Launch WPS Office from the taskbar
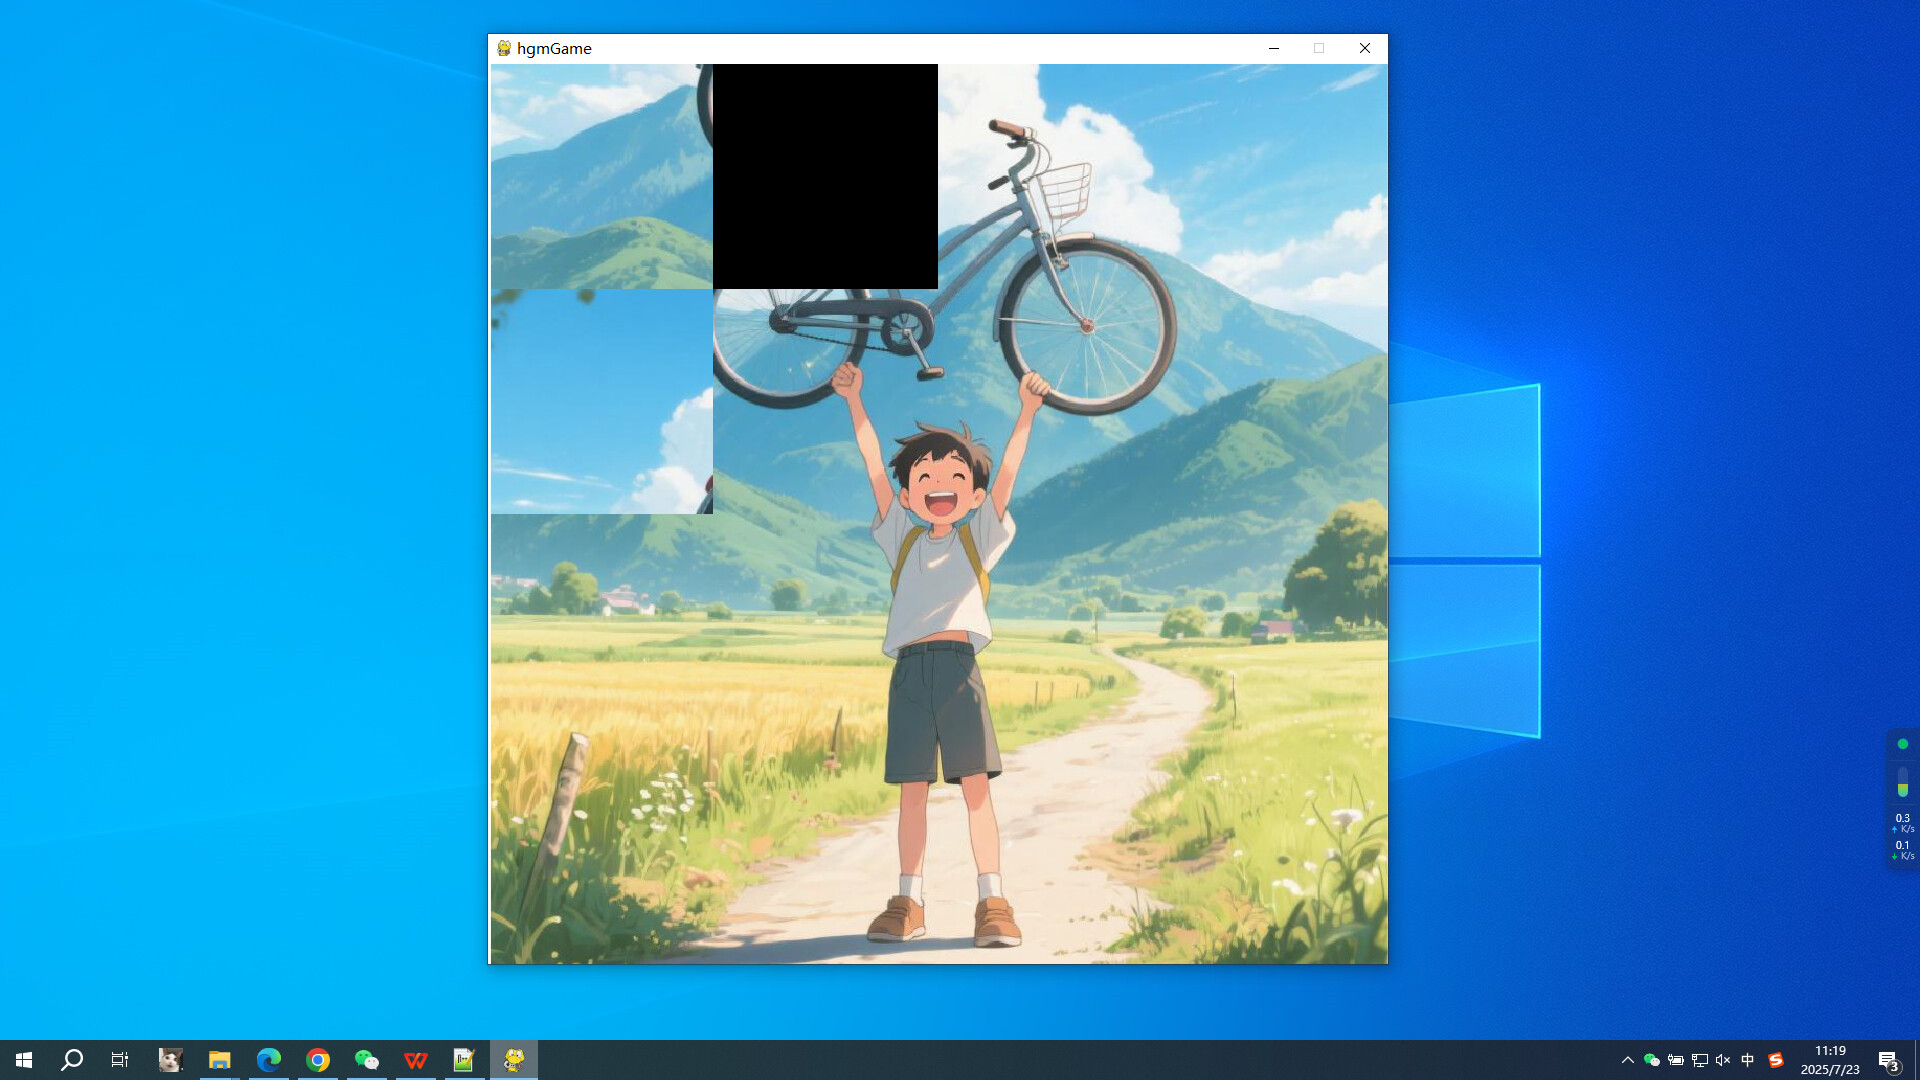The width and height of the screenshot is (1920, 1080). pyautogui.click(x=415, y=1059)
